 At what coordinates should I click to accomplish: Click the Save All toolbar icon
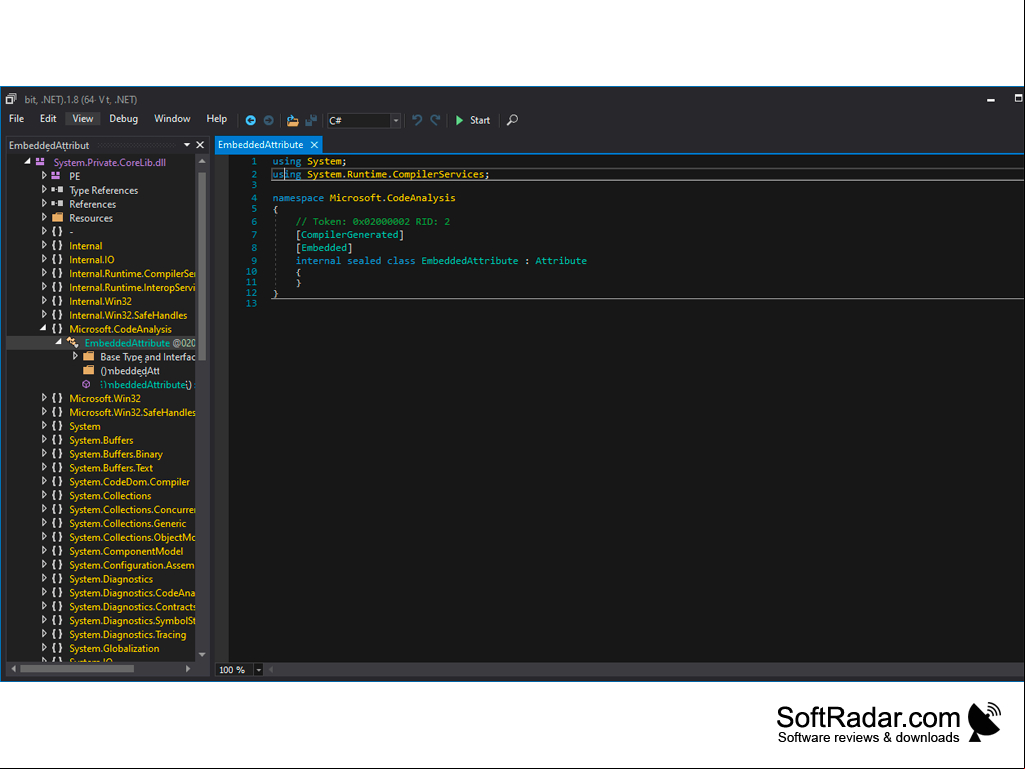coord(311,120)
